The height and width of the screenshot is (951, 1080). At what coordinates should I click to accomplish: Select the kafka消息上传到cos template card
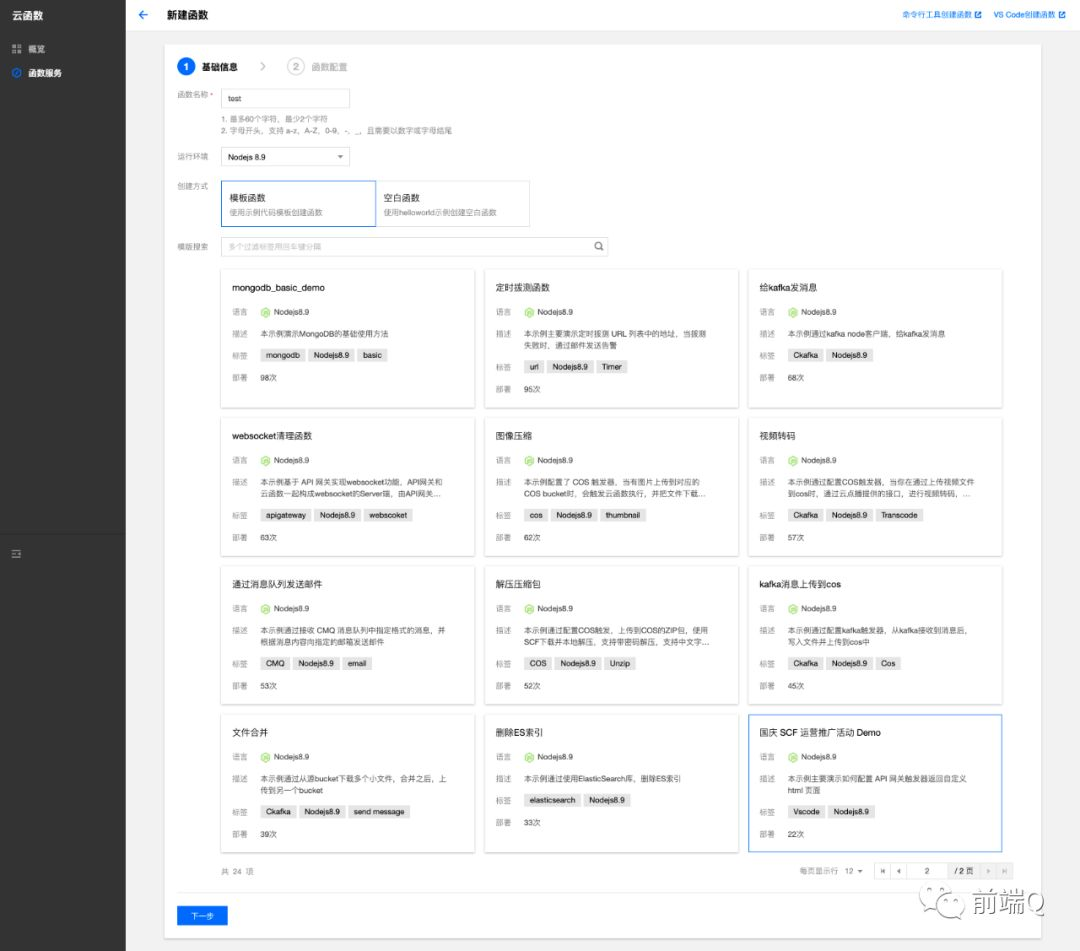(875, 635)
